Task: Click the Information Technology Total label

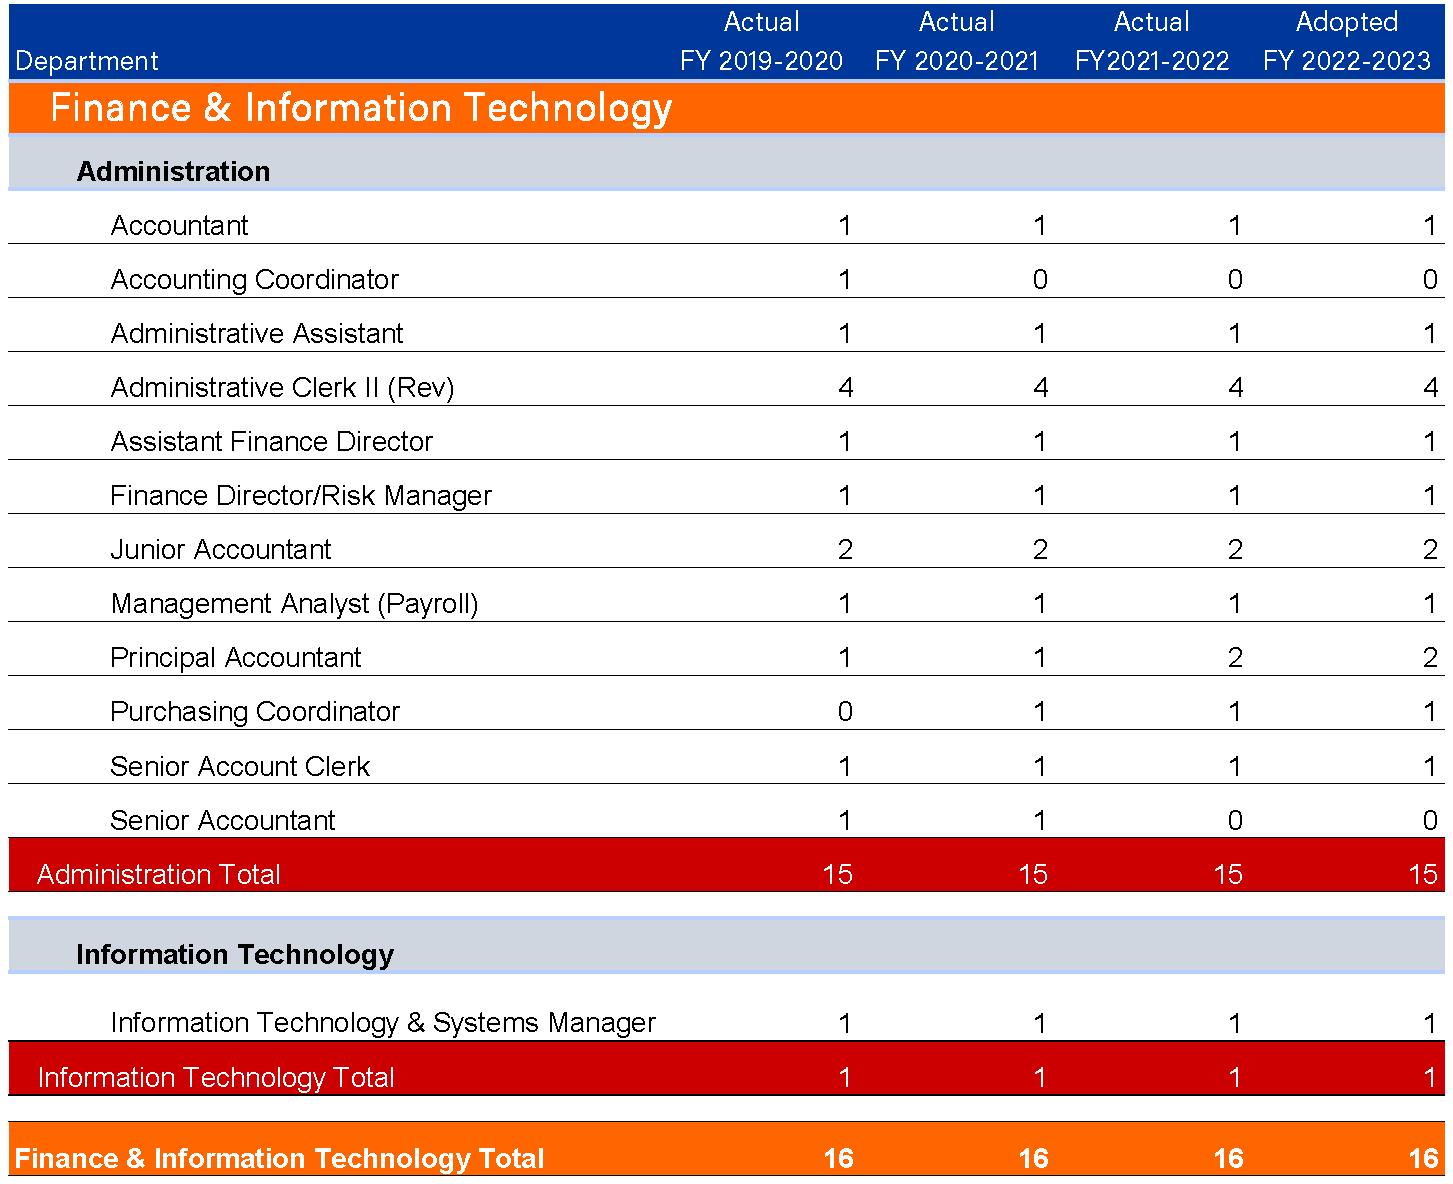Action: pos(216,1077)
